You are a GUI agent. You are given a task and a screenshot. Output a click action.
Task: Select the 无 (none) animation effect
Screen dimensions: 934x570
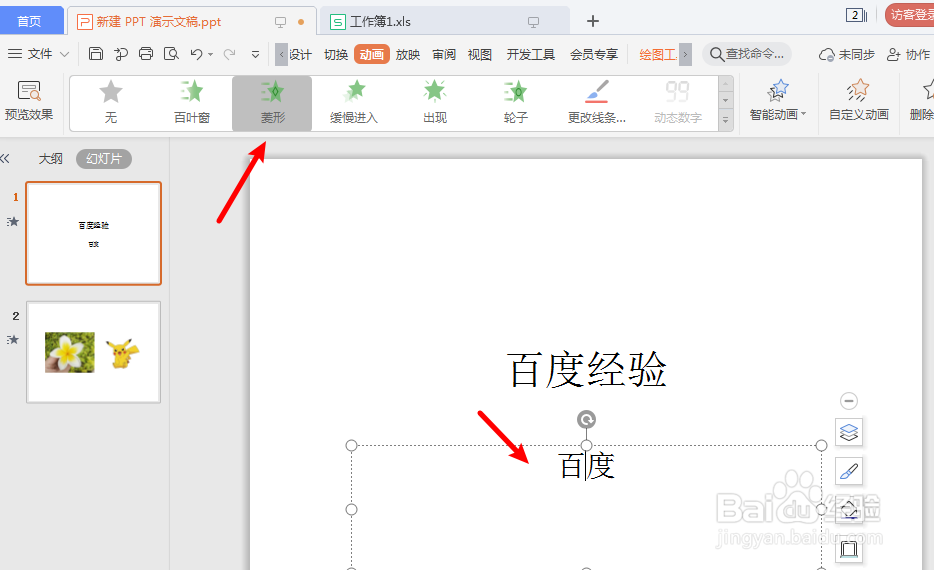pyautogui.click(x=111, y=102)
